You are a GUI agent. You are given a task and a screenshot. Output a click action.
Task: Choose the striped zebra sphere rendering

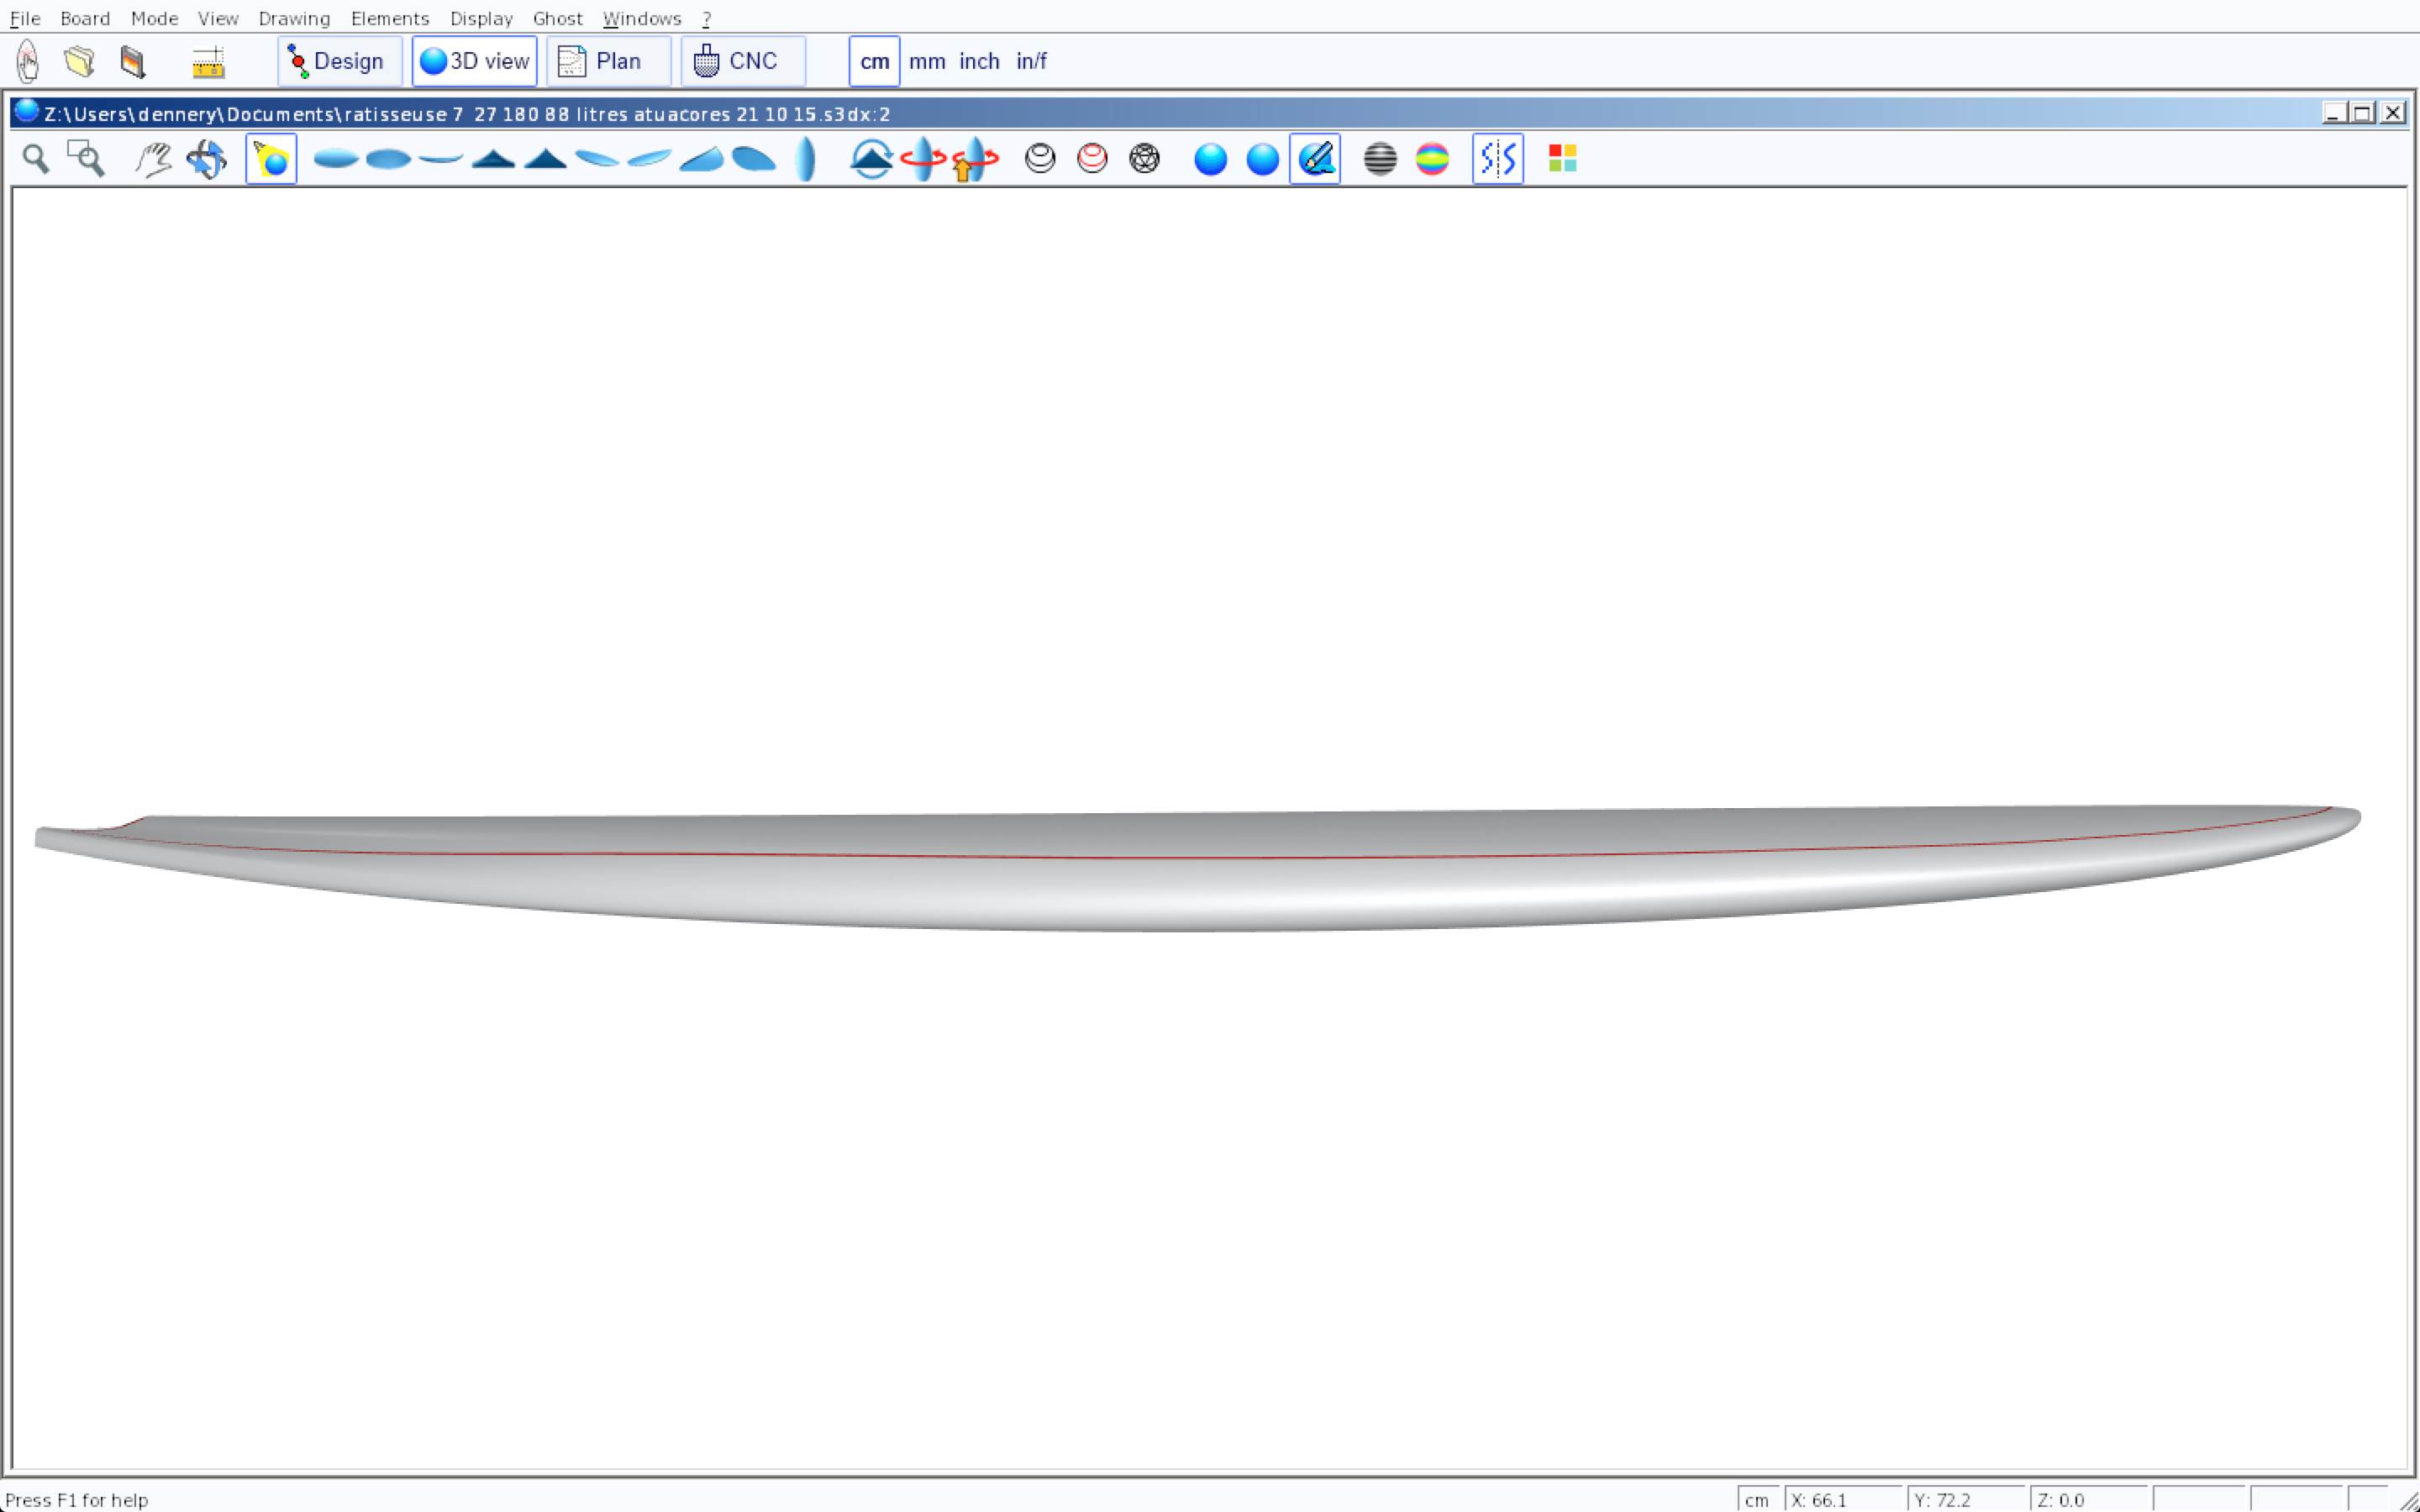(1380, 159)
